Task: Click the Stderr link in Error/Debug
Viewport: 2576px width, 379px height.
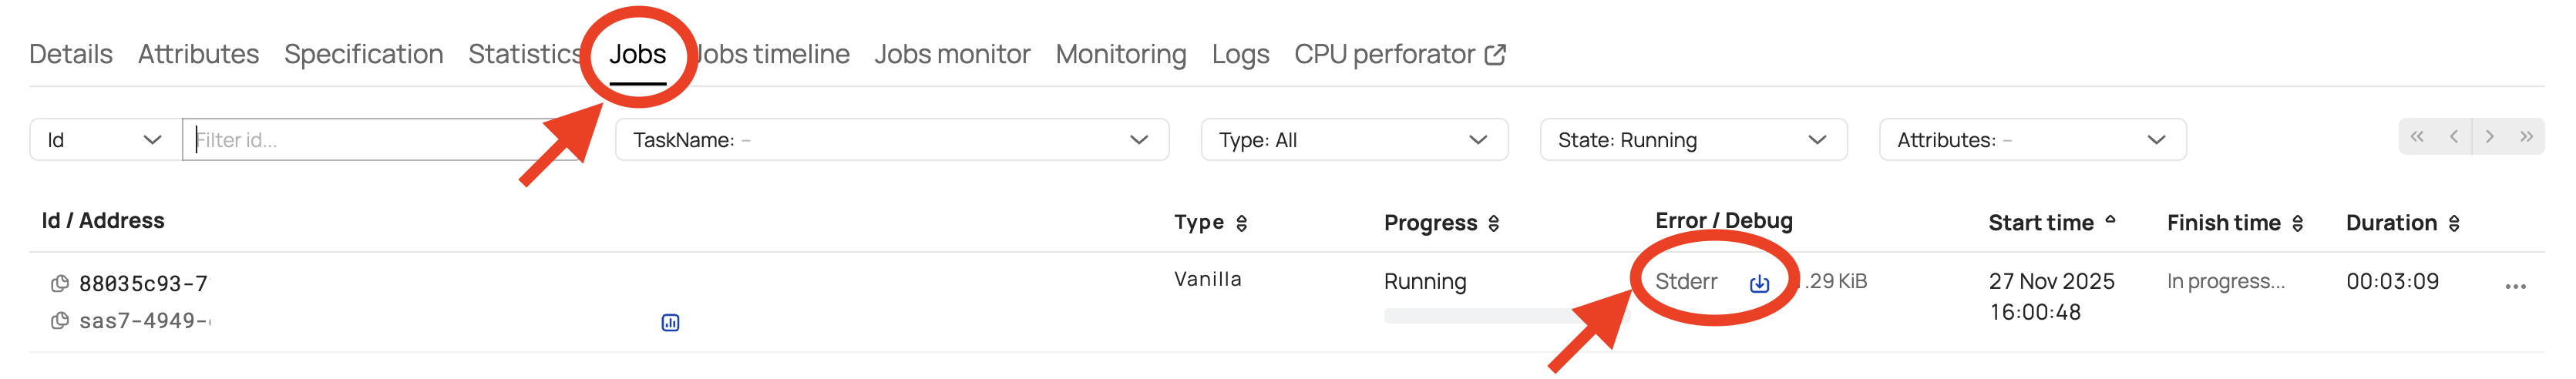Action: (x=1686, y=282)
